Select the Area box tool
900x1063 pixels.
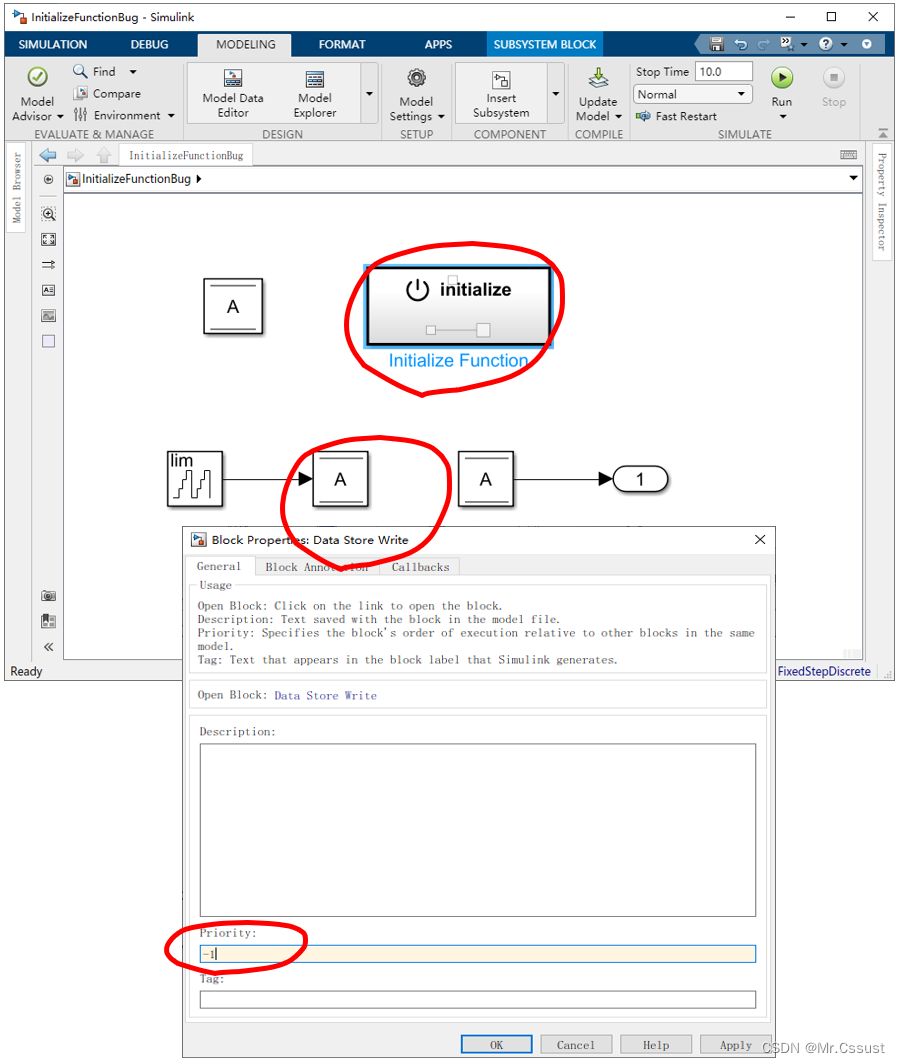click(x=48, y=341)
